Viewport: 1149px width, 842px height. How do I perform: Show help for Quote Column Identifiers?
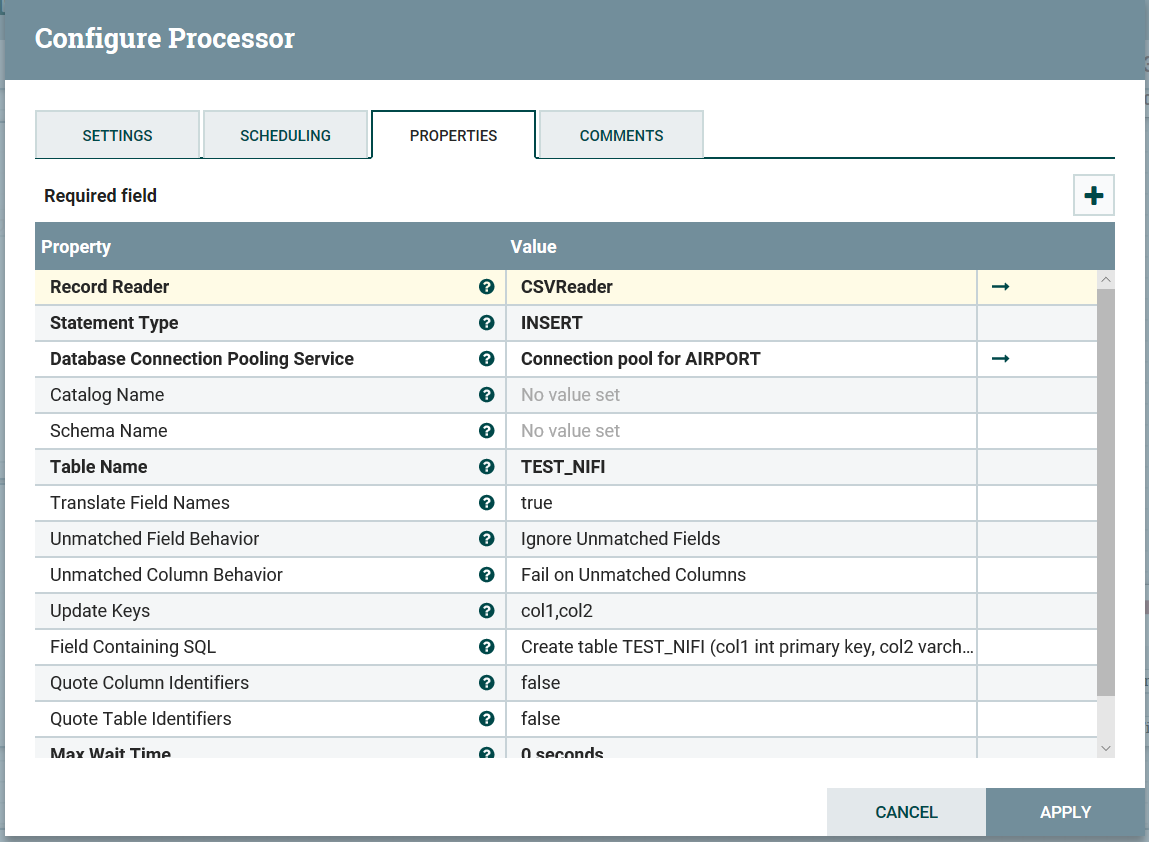[x=487, y=683]
